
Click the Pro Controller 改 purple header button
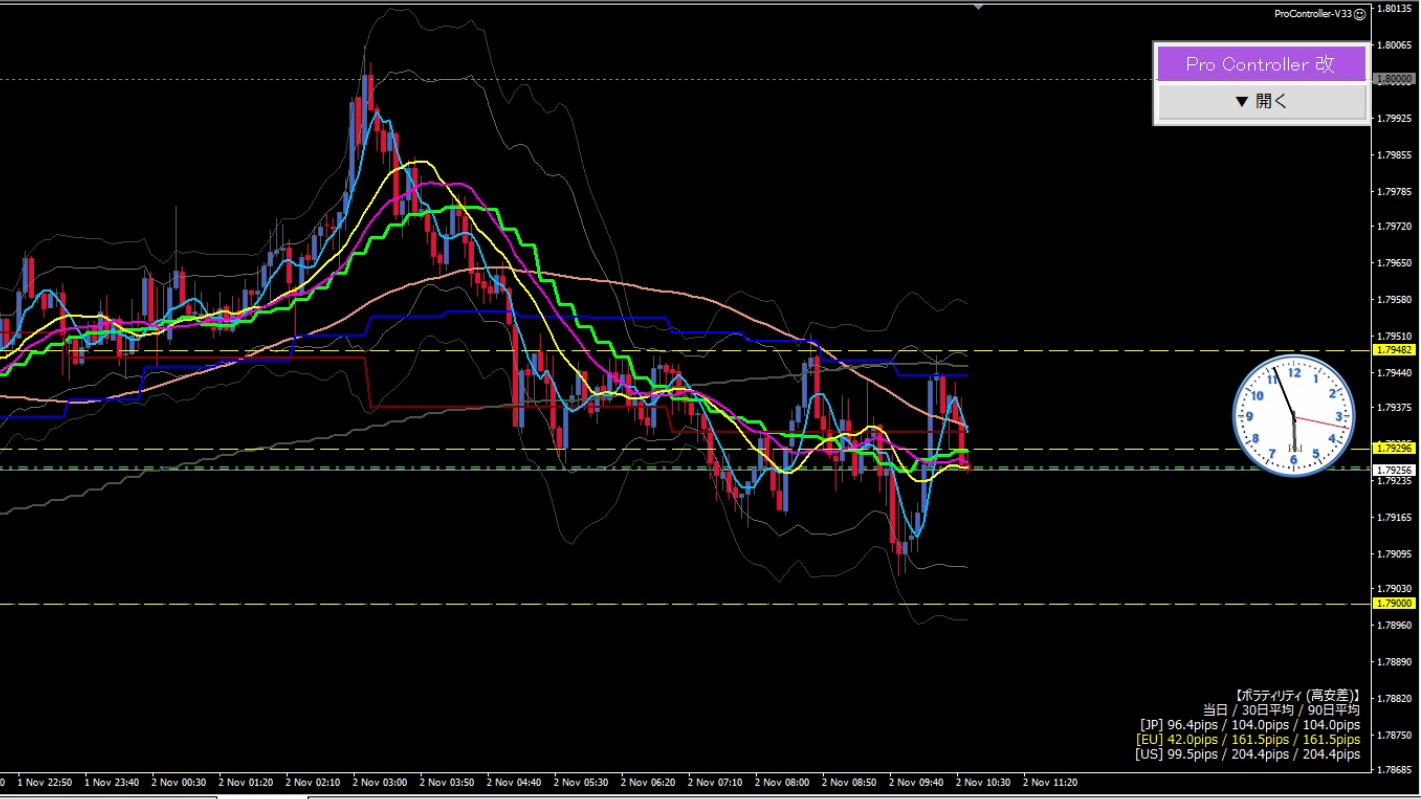[x=1260, y=64]
